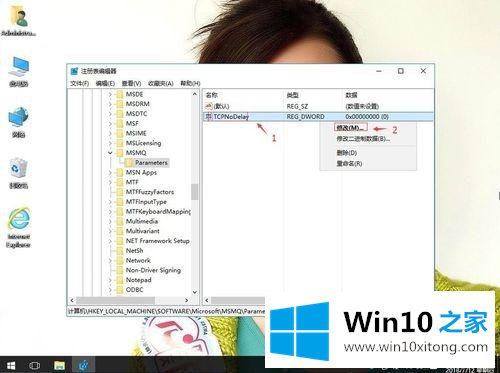Viewport: 500px width, 373px height.
Task: Expand the NET Framework Setup node
Action: 110,241
